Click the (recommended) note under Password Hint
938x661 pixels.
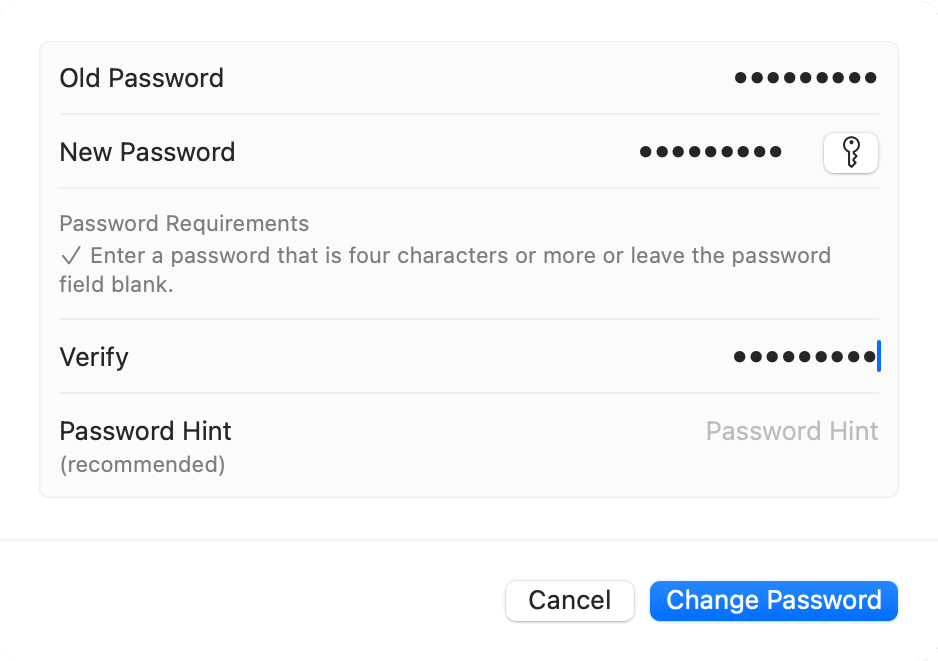(142, 465)
